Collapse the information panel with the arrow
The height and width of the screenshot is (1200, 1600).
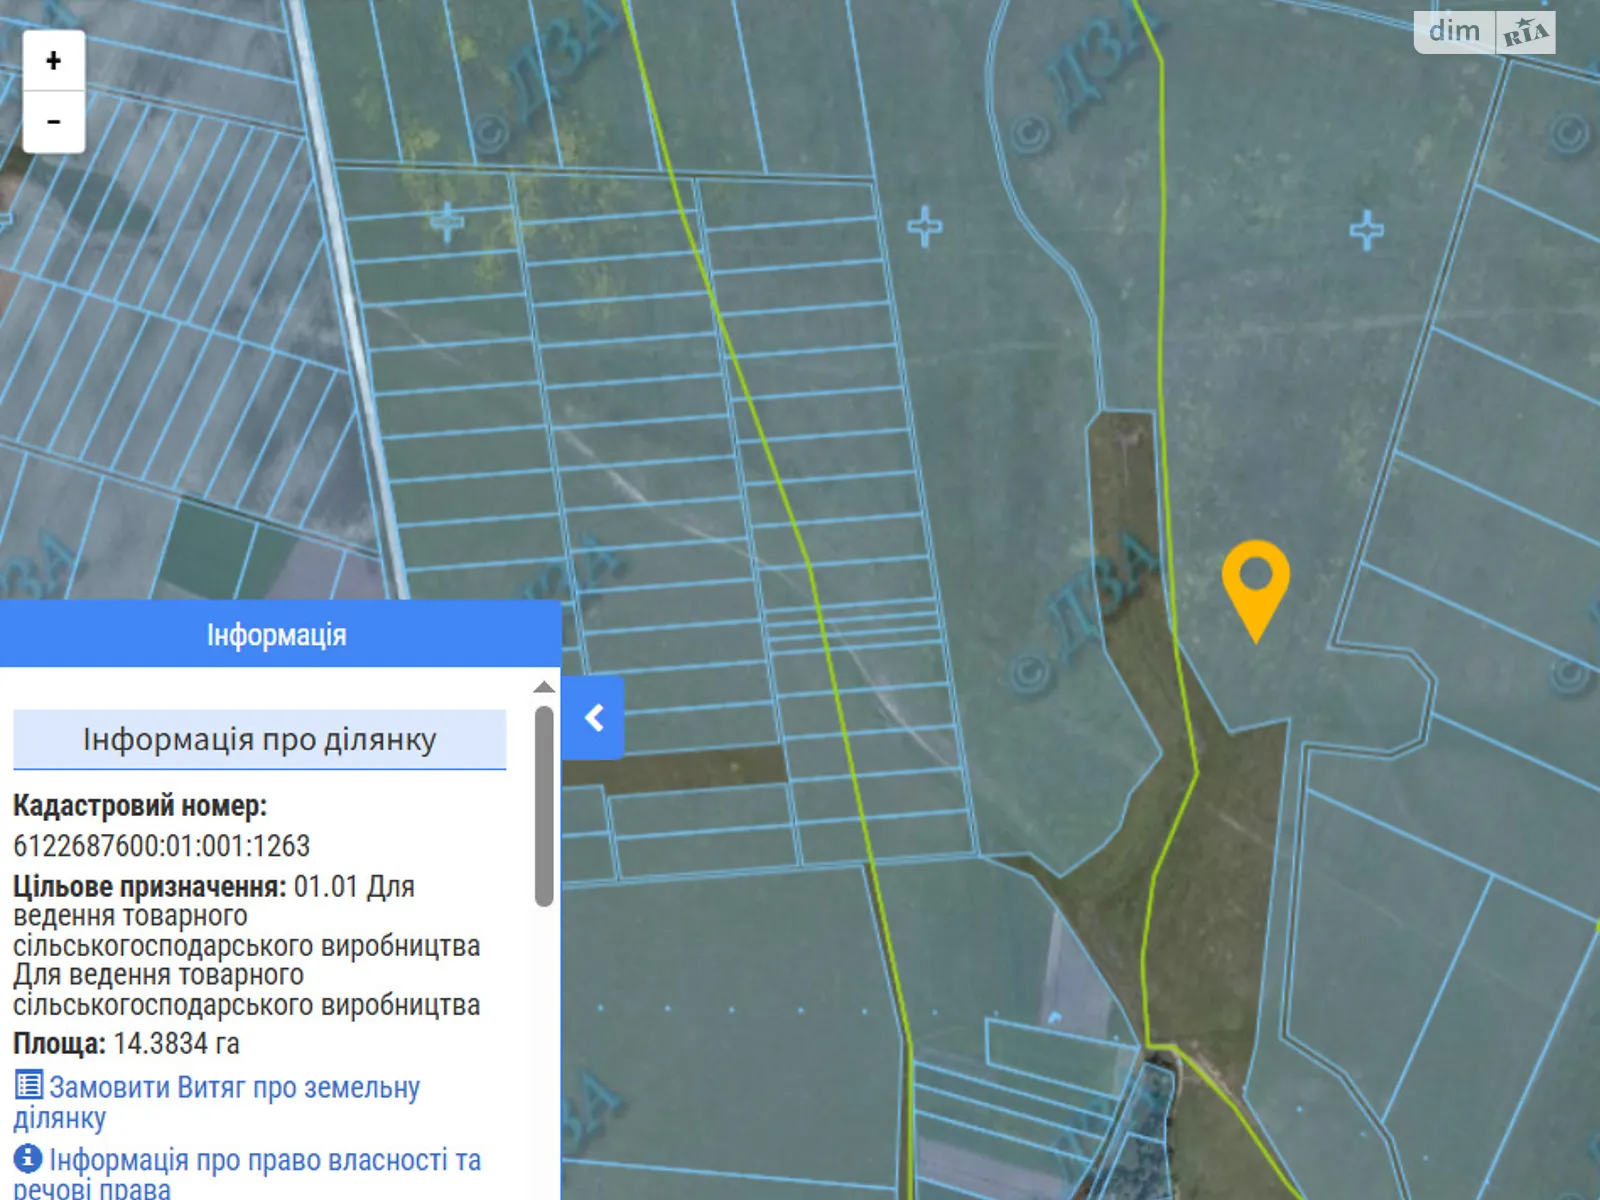point(593,717)
